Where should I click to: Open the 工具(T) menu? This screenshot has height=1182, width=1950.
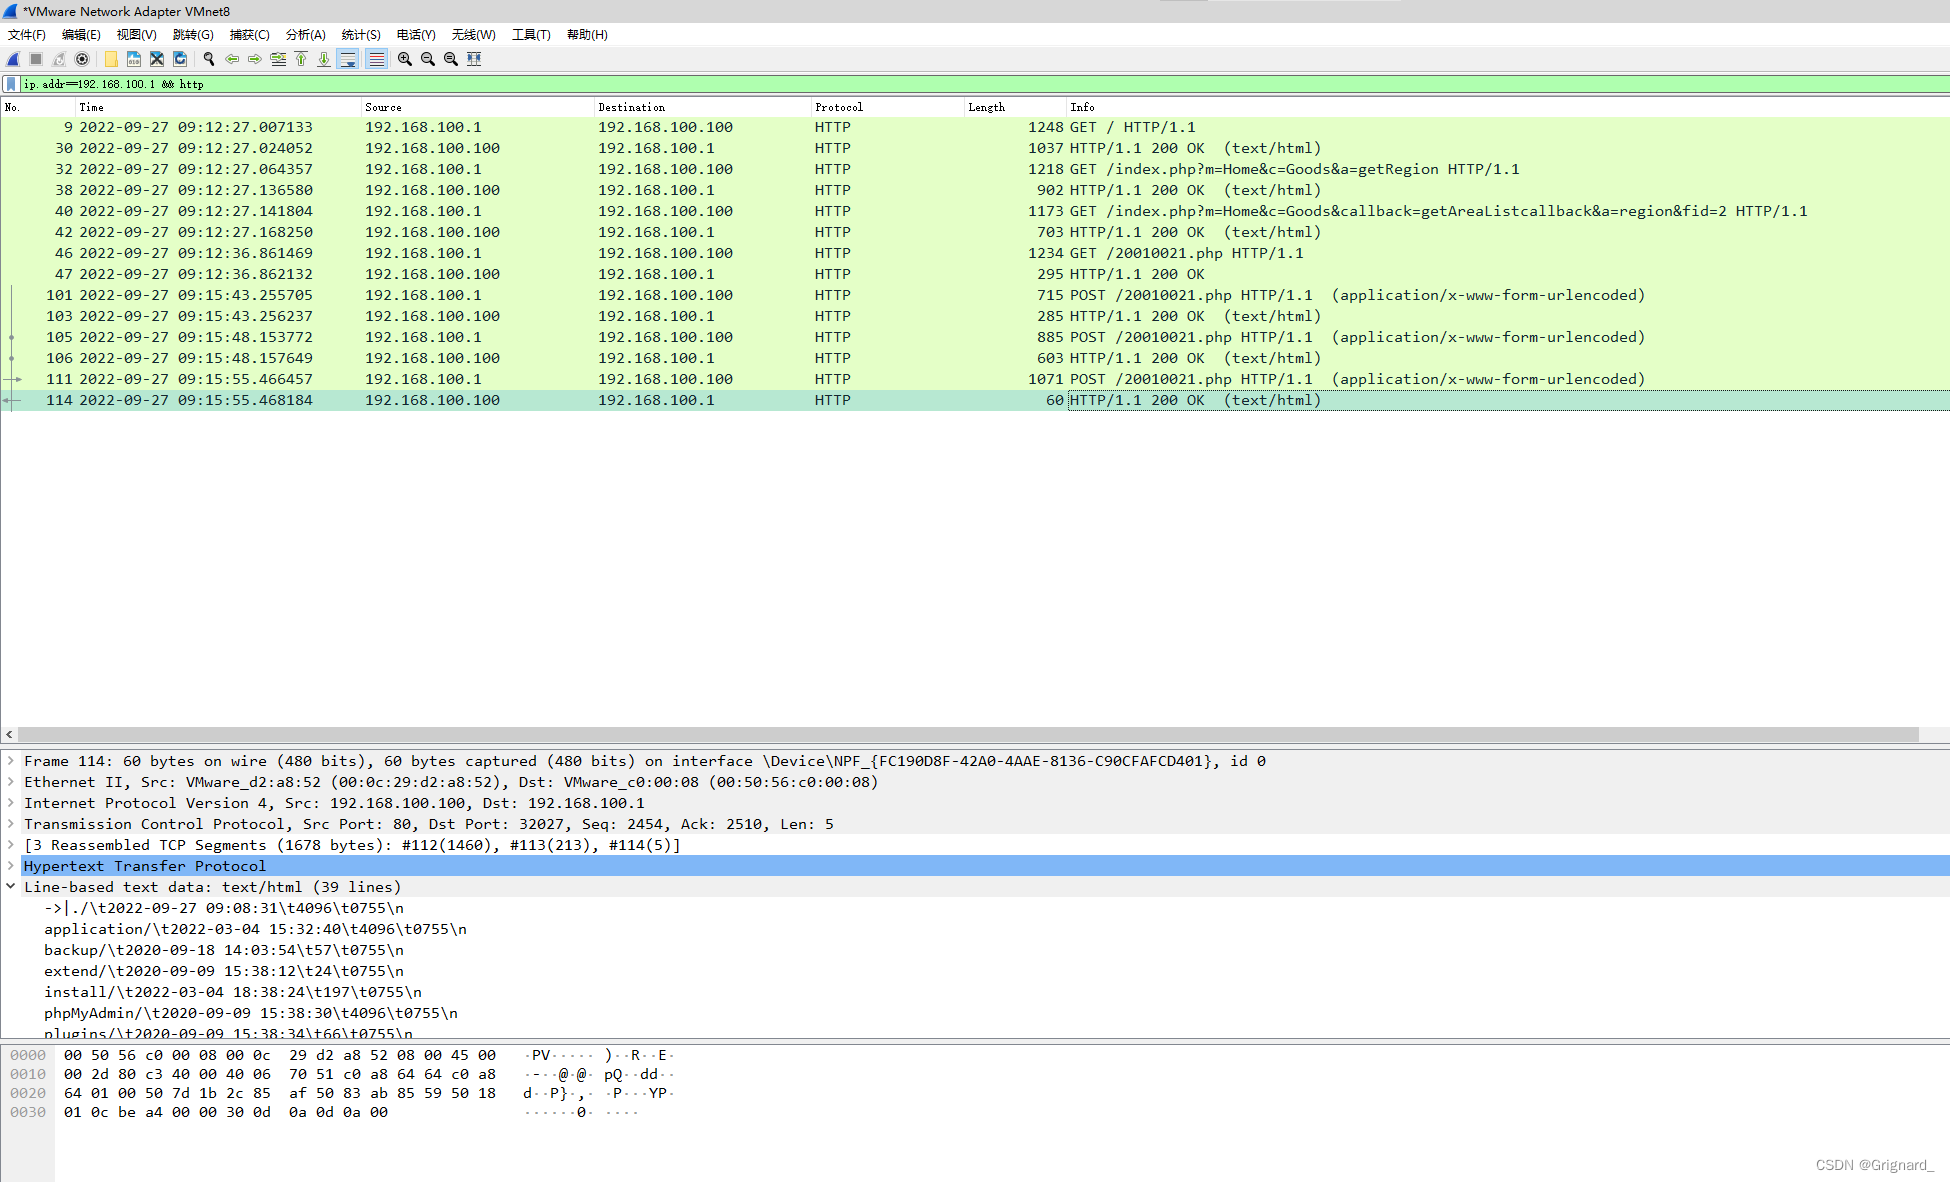click(x=531, y=35)
